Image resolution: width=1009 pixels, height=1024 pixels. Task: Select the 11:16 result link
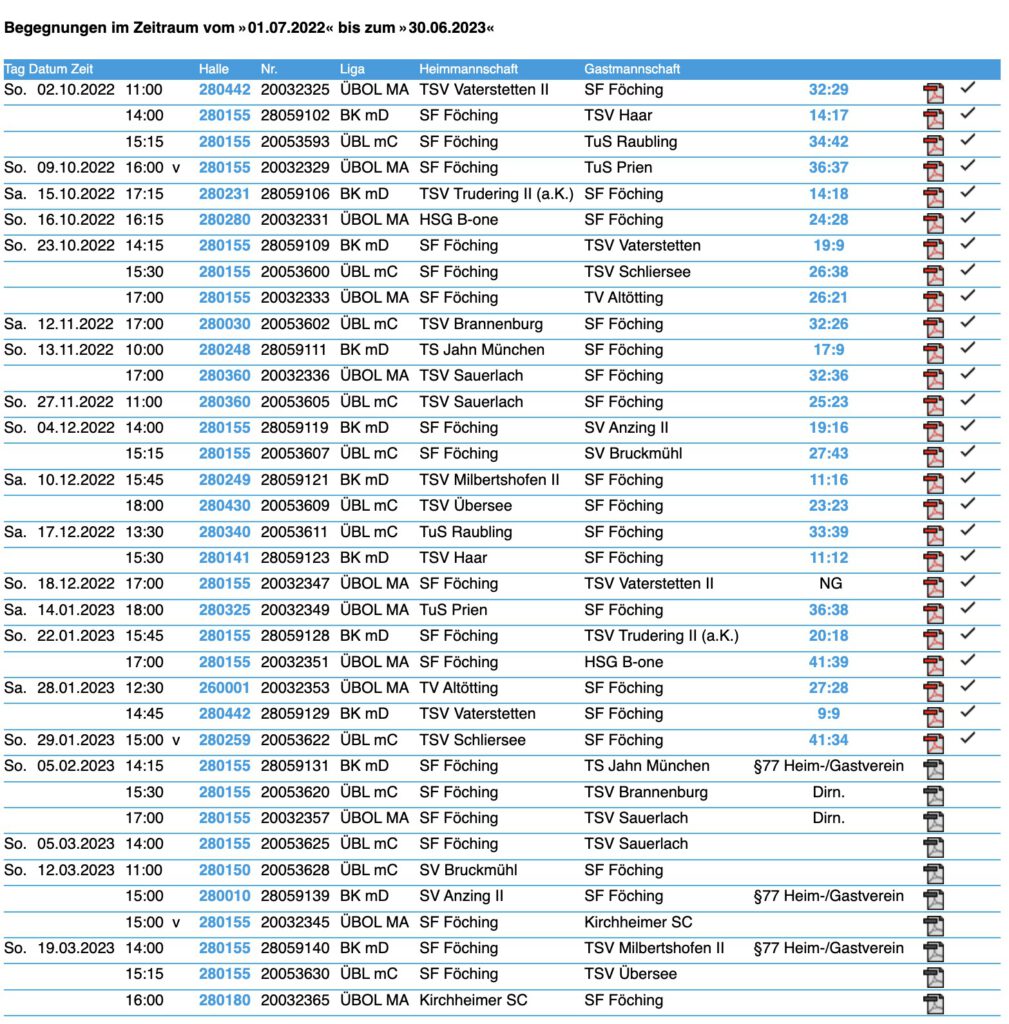tap(828, 480)
